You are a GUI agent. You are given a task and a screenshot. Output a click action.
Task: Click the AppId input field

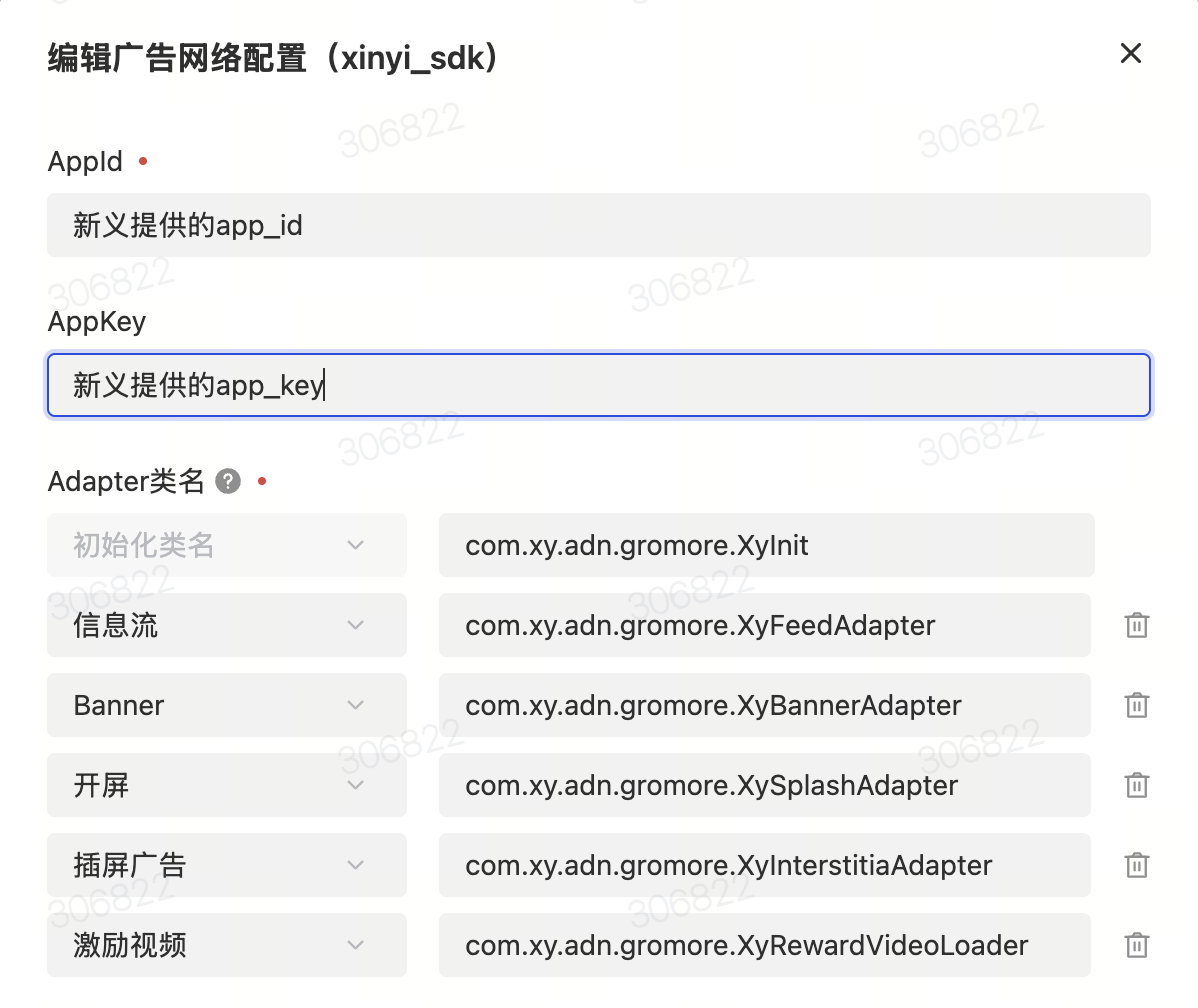coord(598,226)
